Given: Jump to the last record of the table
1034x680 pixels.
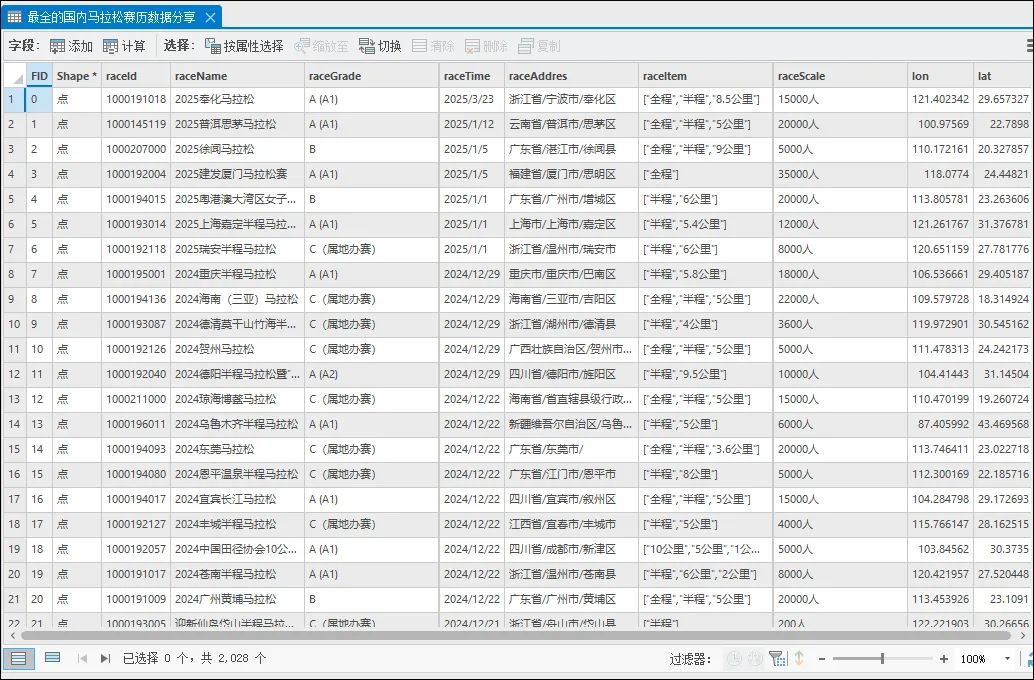Looking at the screenshot, I should (x=105, y=658).
